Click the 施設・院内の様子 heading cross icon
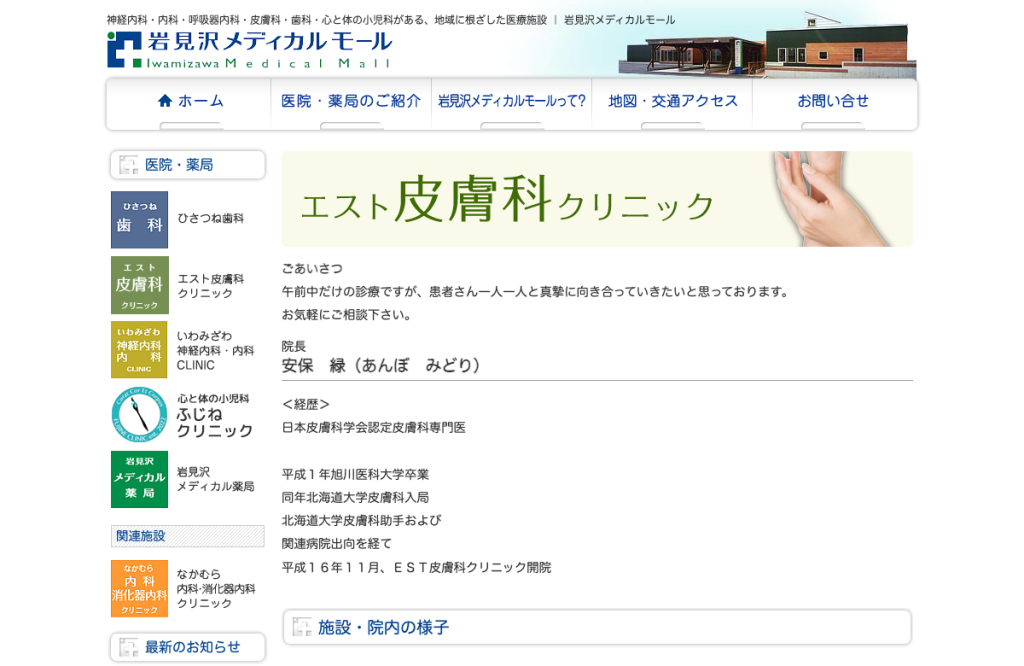The image size is (1024, 666). 302,627
